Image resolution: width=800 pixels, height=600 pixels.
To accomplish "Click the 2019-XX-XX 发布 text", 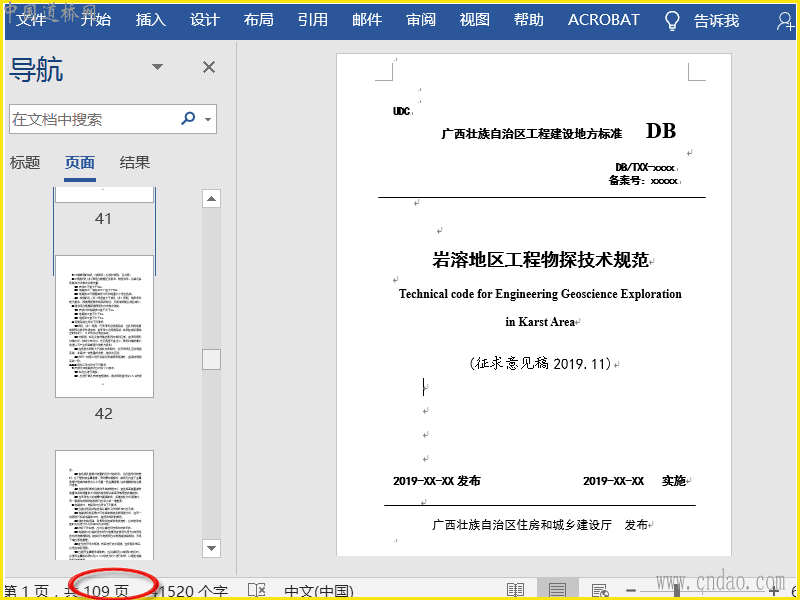I will point(437,481).
